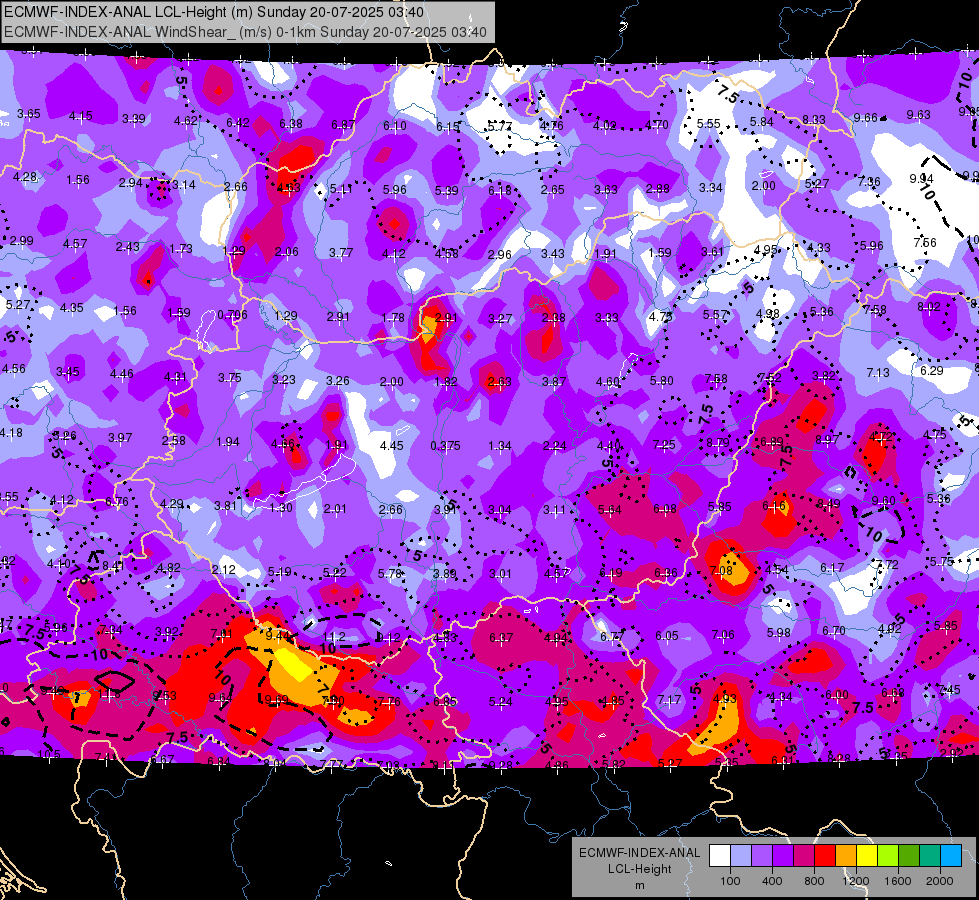Click the wind shear value 11.2
The width and height of the screenshot is (979, 900).
(334, 637)
